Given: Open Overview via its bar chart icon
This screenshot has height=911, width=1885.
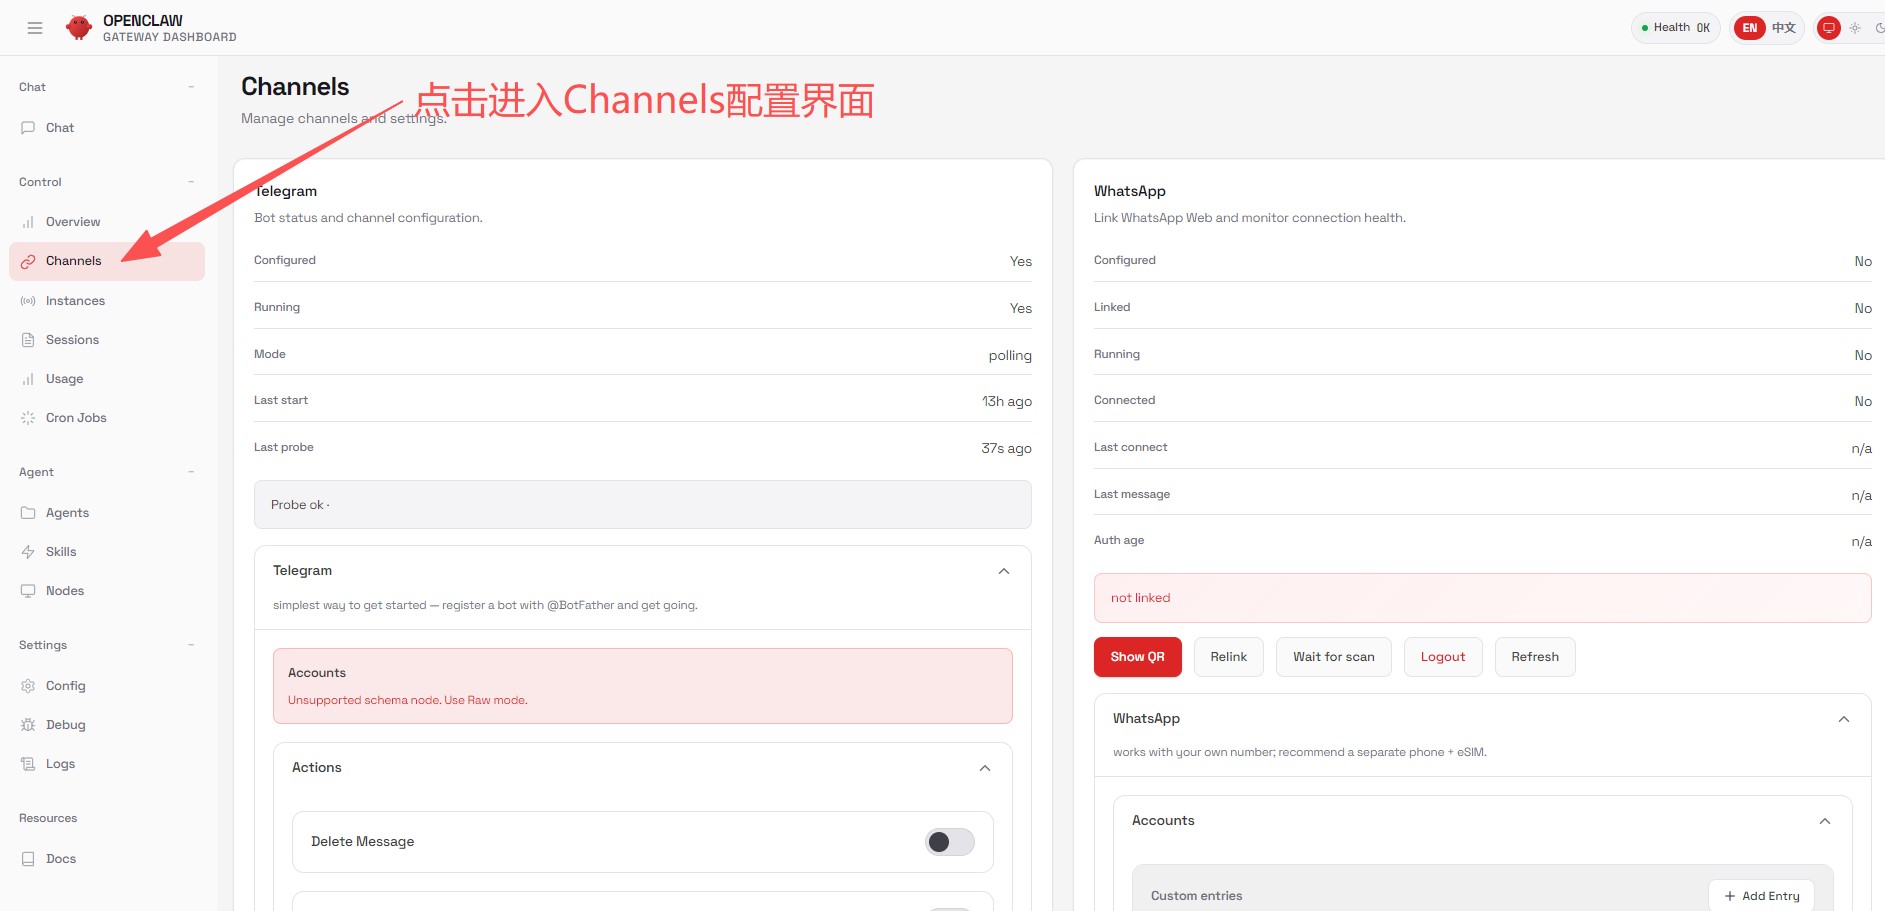Looking at the screenshot, I should click(28, 222).
